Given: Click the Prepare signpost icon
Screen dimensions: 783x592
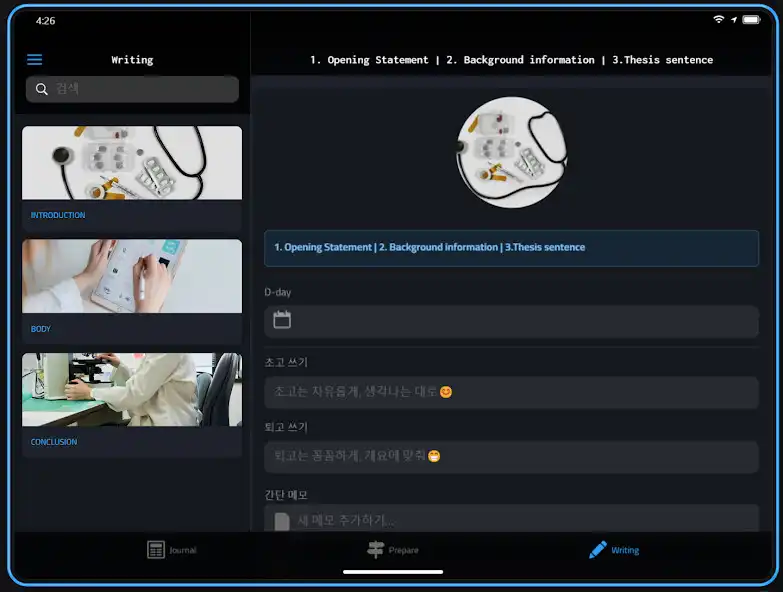Looking at the screenshot, I should point(376,550).
